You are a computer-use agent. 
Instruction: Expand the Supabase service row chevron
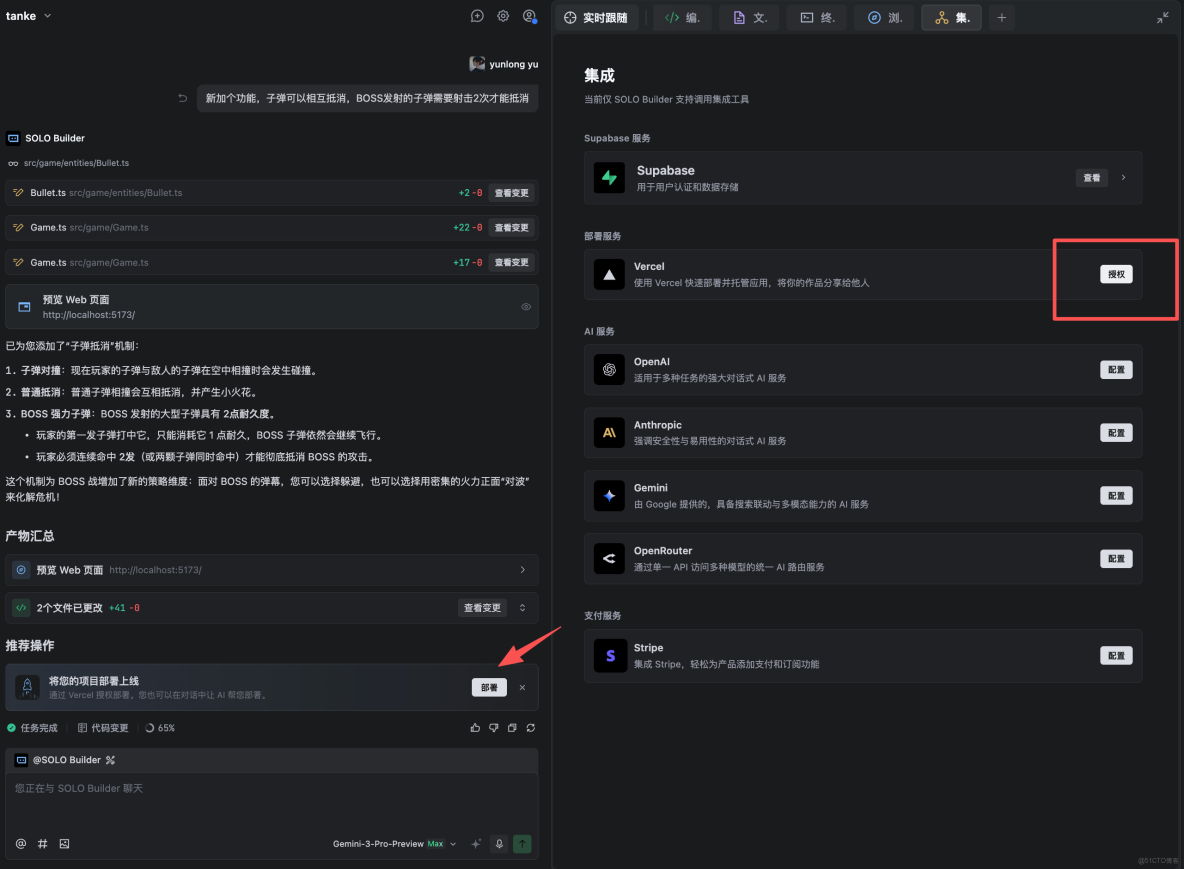pos(1125,177)
